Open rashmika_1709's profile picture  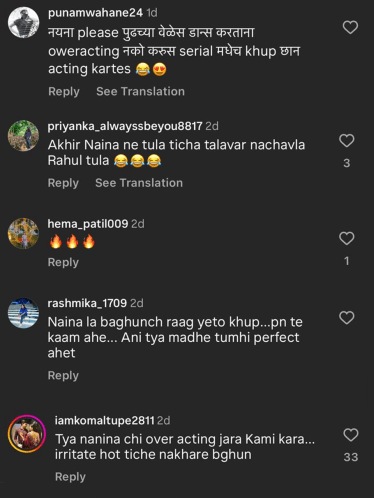[23, 313]
